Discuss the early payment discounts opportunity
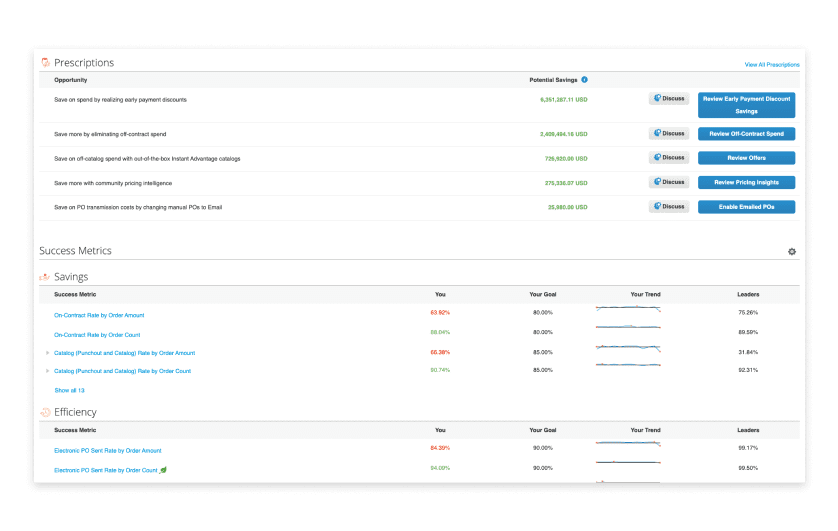Viewport: 838px width, 531px height. [669, 98]
